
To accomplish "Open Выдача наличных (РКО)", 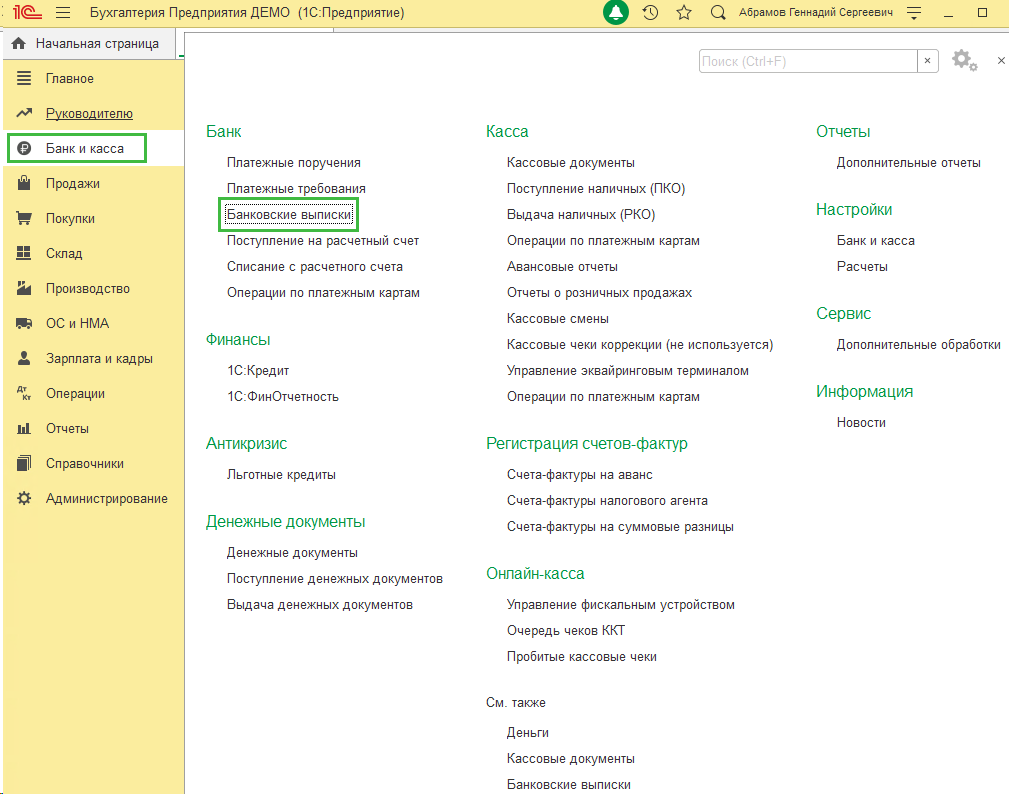I will 581,214.
